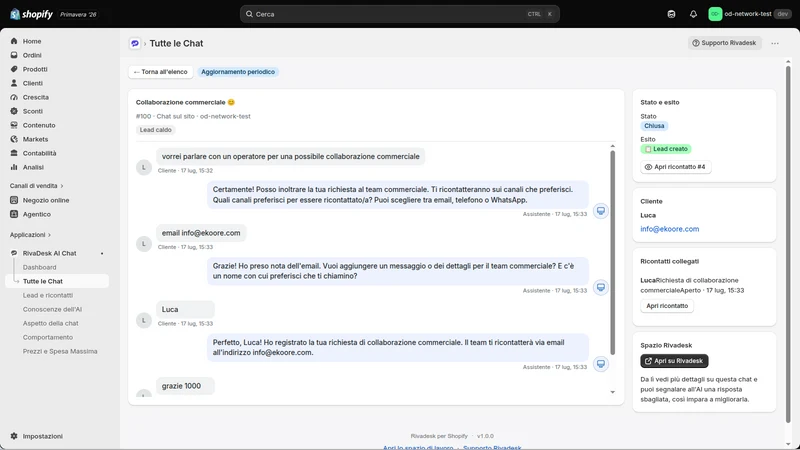This screenshot has width=800, height=450.
Task: Click the Chiusa status badge
Action: 654,126
